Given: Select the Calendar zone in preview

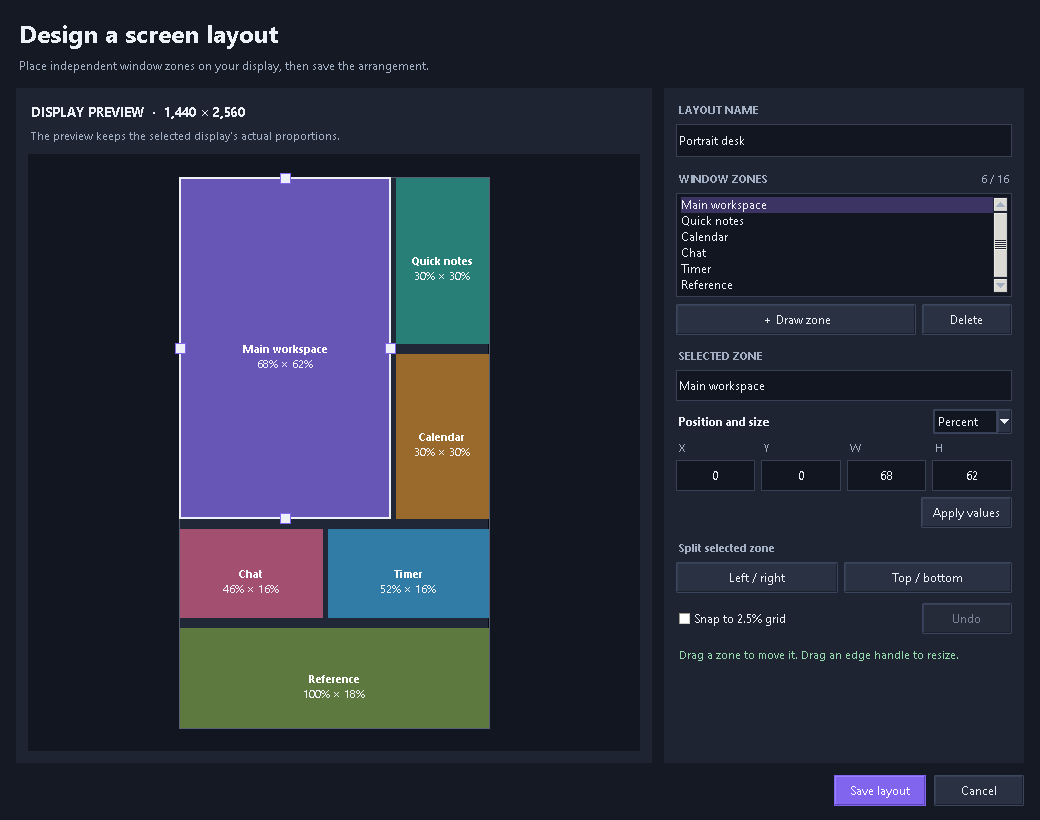Looking at the screenshot, I should click(442, 437).
